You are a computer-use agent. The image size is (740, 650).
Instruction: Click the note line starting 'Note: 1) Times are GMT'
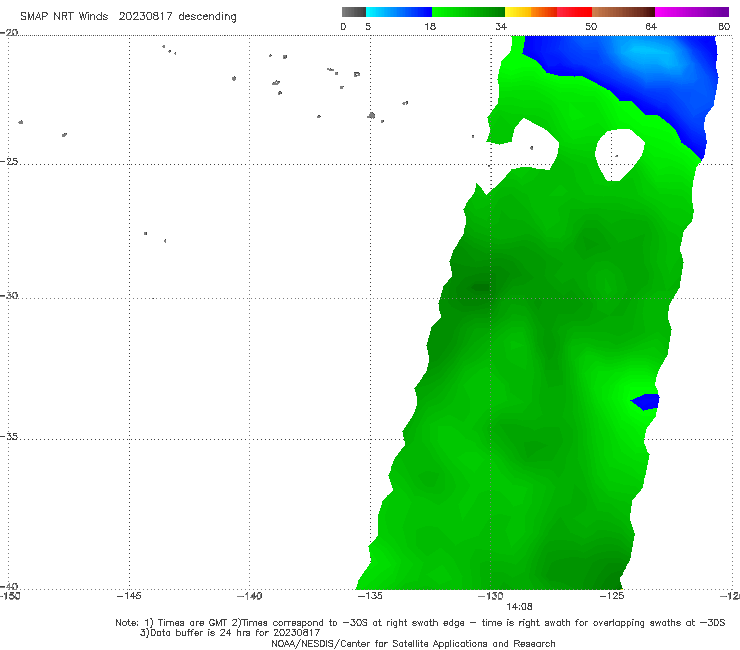click(x=420, y=623)
